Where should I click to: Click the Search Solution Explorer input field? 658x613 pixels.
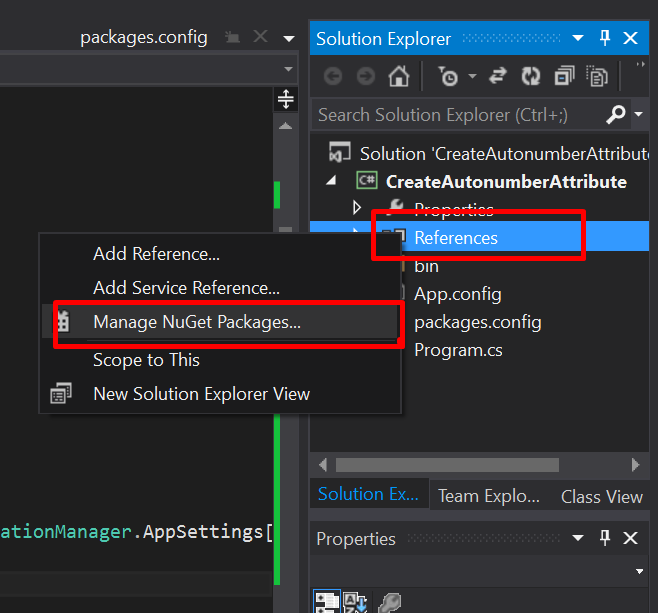coord(455,115)
